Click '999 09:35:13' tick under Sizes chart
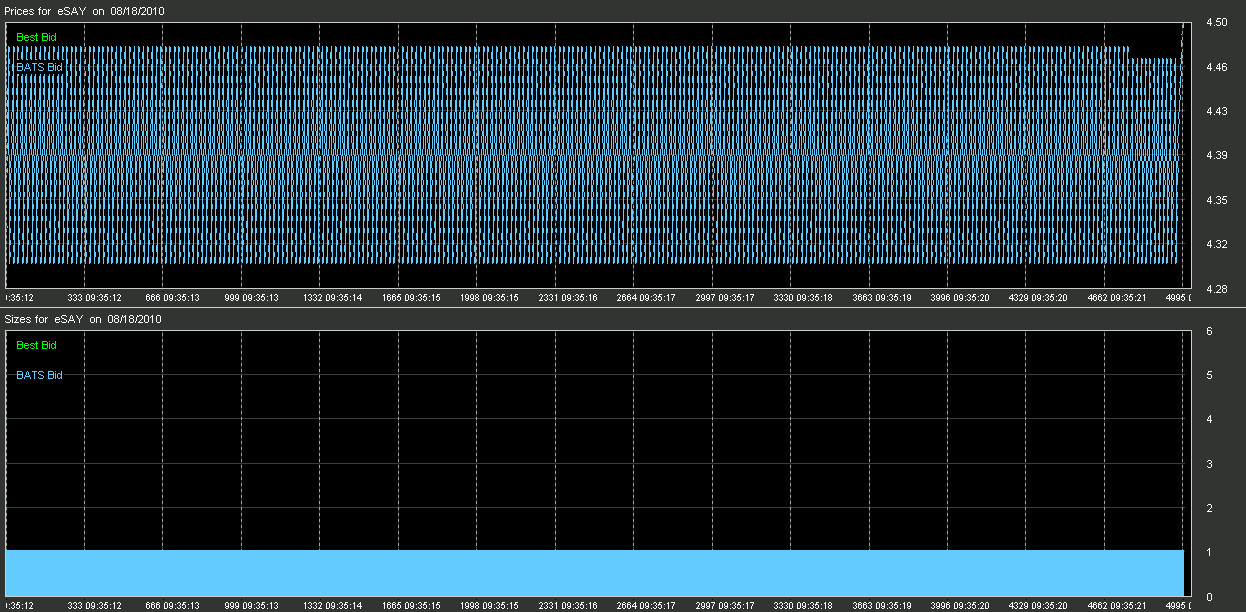 [251, 606]
